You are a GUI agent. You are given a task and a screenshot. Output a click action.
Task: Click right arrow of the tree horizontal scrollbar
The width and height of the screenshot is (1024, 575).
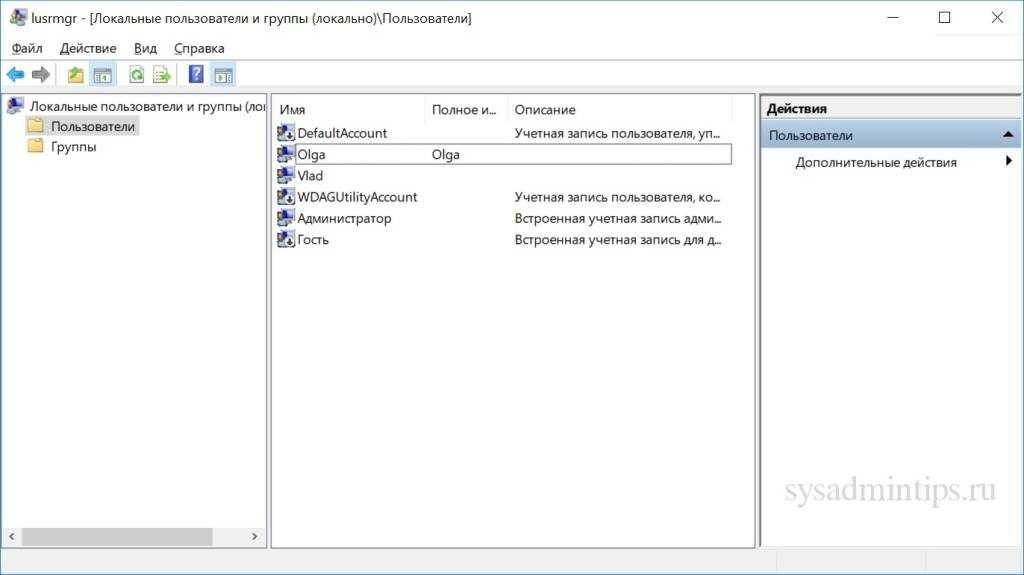255,537
